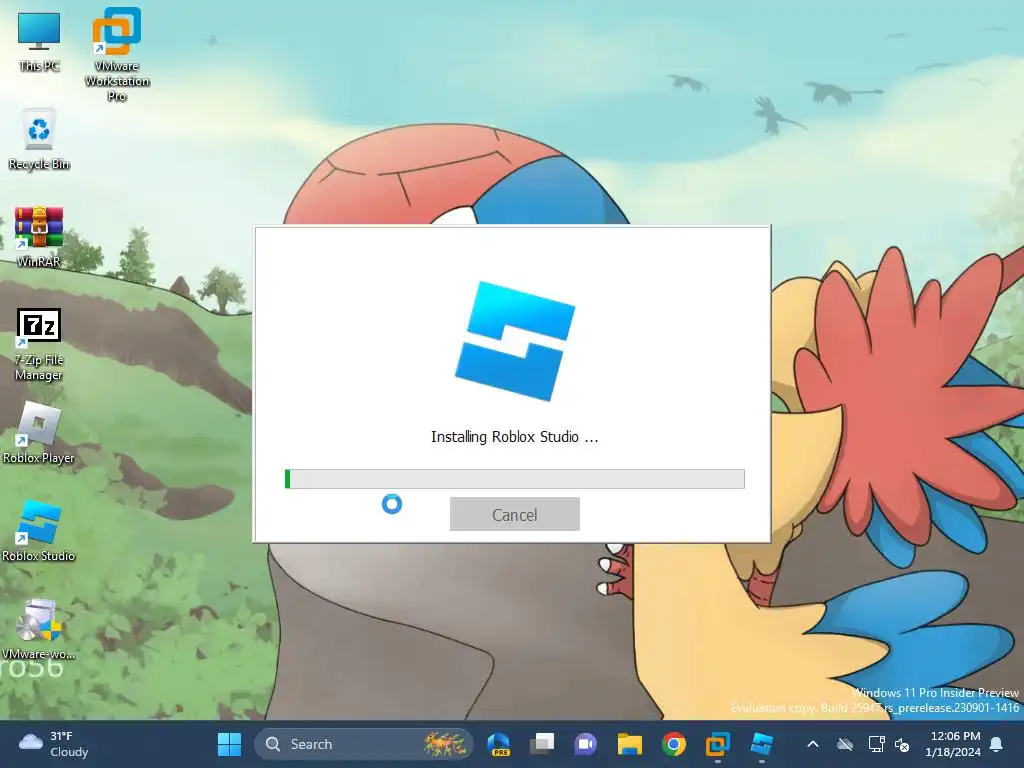Open network status tray icon

[x=876, y=744]
